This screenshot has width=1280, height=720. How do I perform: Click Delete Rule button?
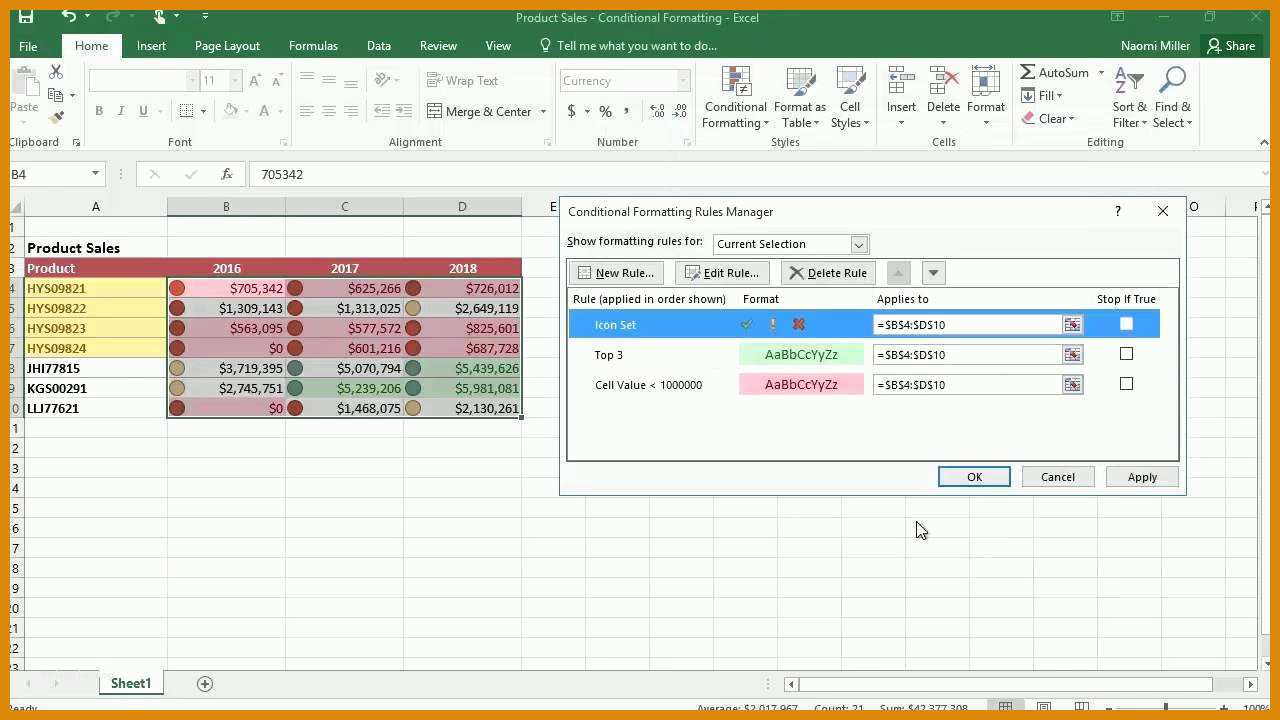tap(829, 272)
